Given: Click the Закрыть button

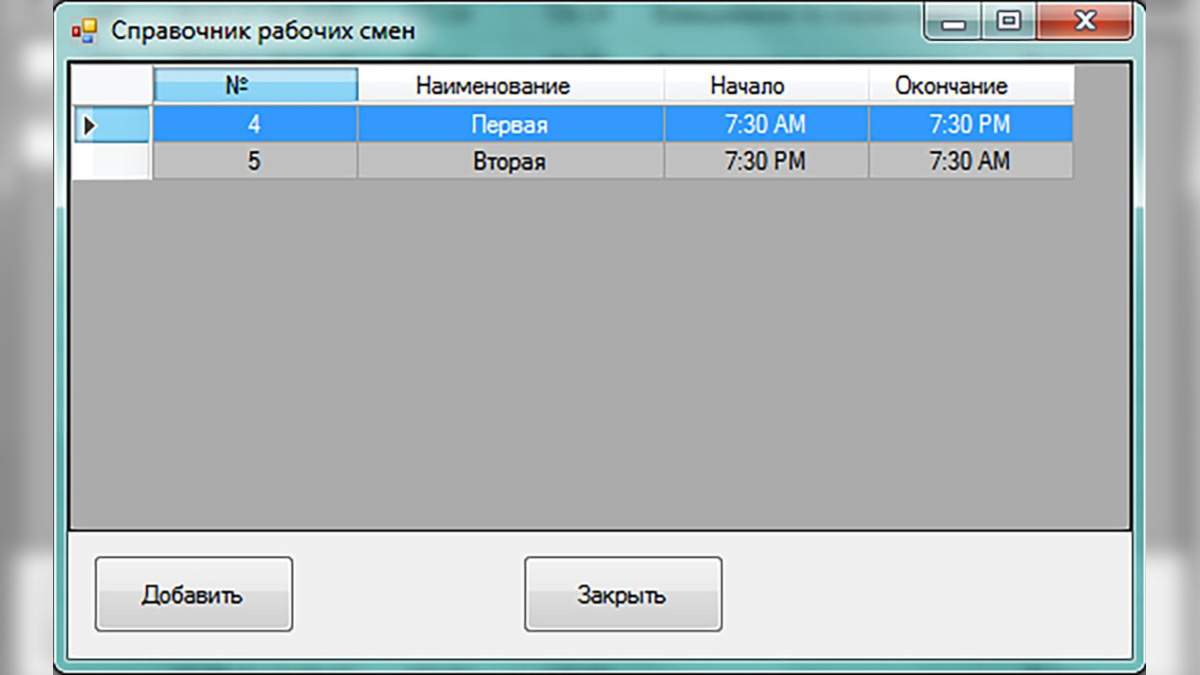Looking at the screenshot, I should pos(623,594).
